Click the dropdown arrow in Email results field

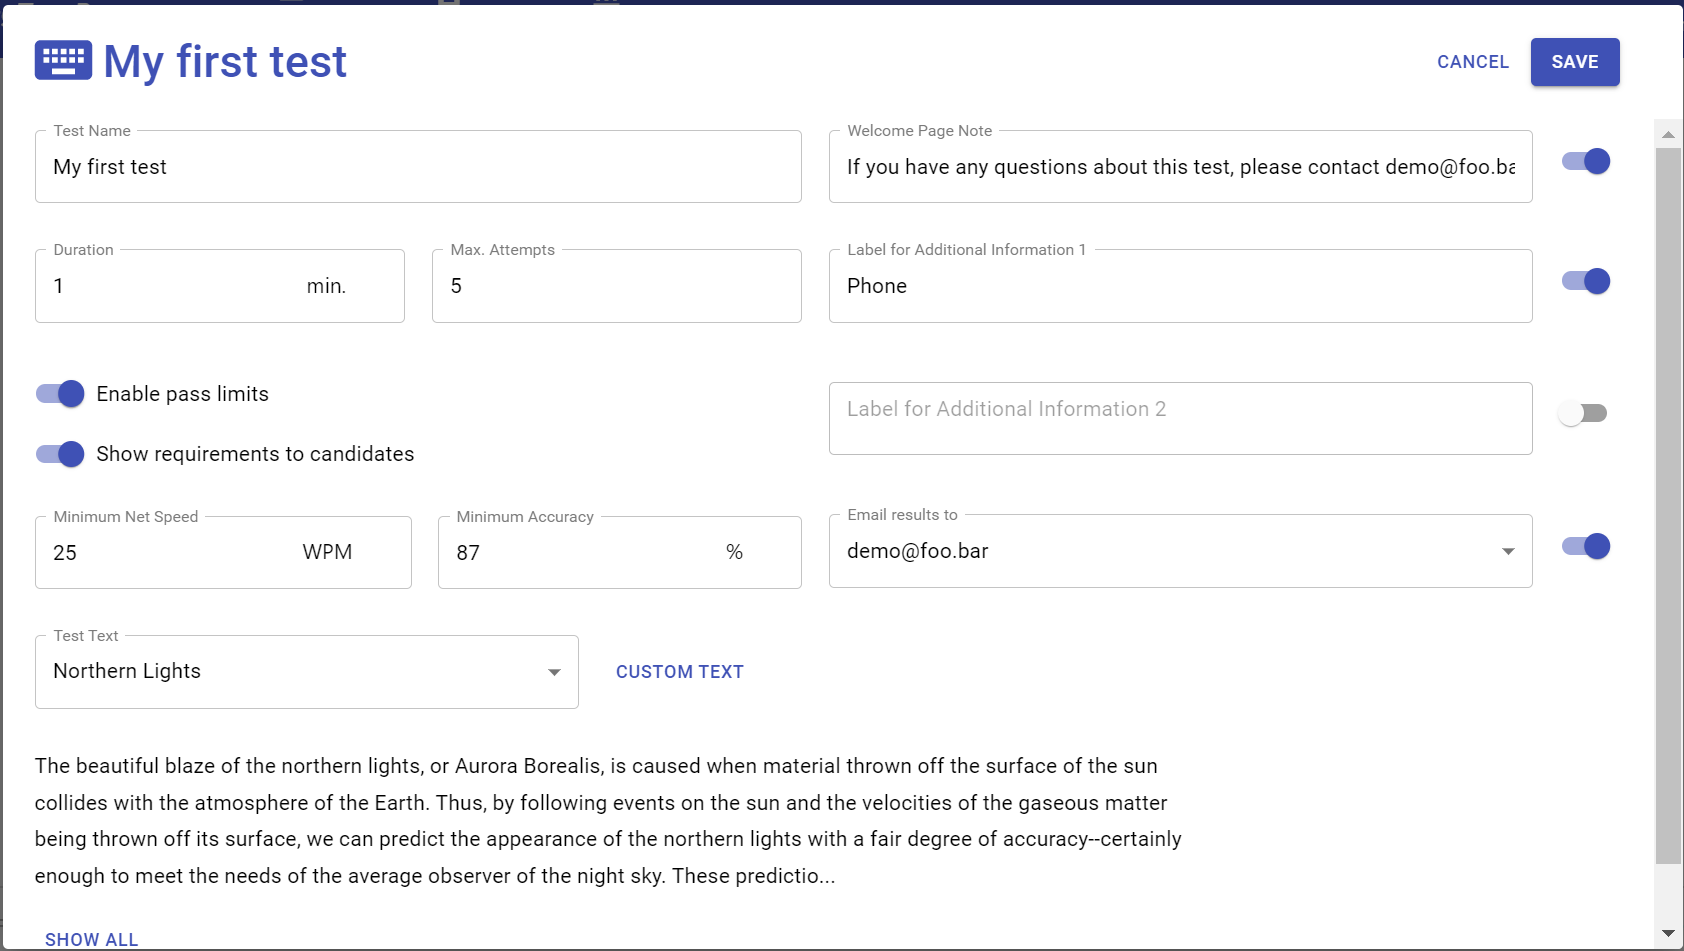[1508, 550]
